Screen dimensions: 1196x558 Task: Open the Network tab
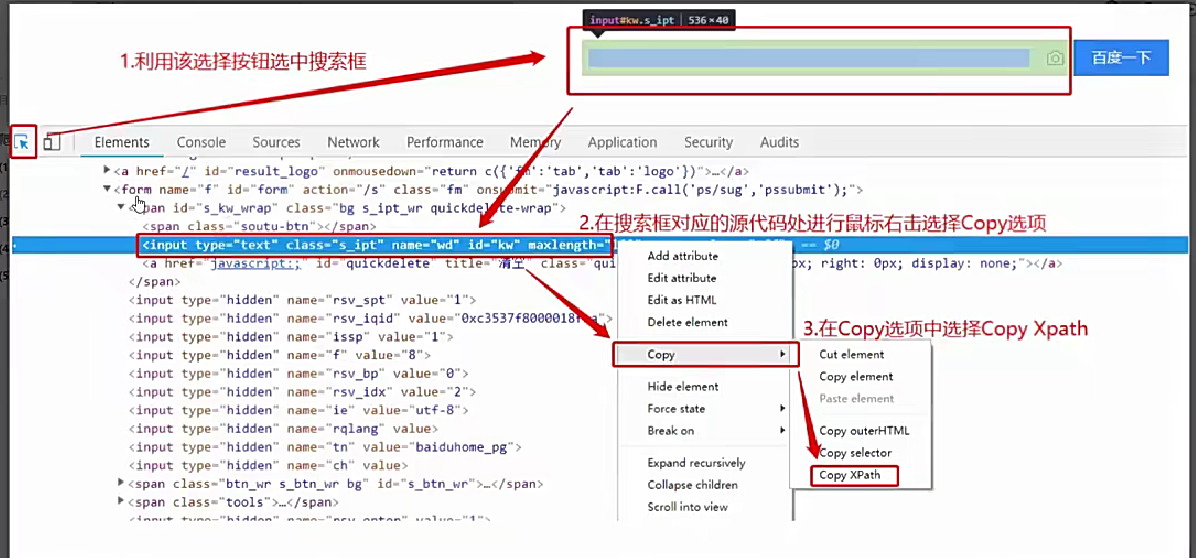pos(353,143)
